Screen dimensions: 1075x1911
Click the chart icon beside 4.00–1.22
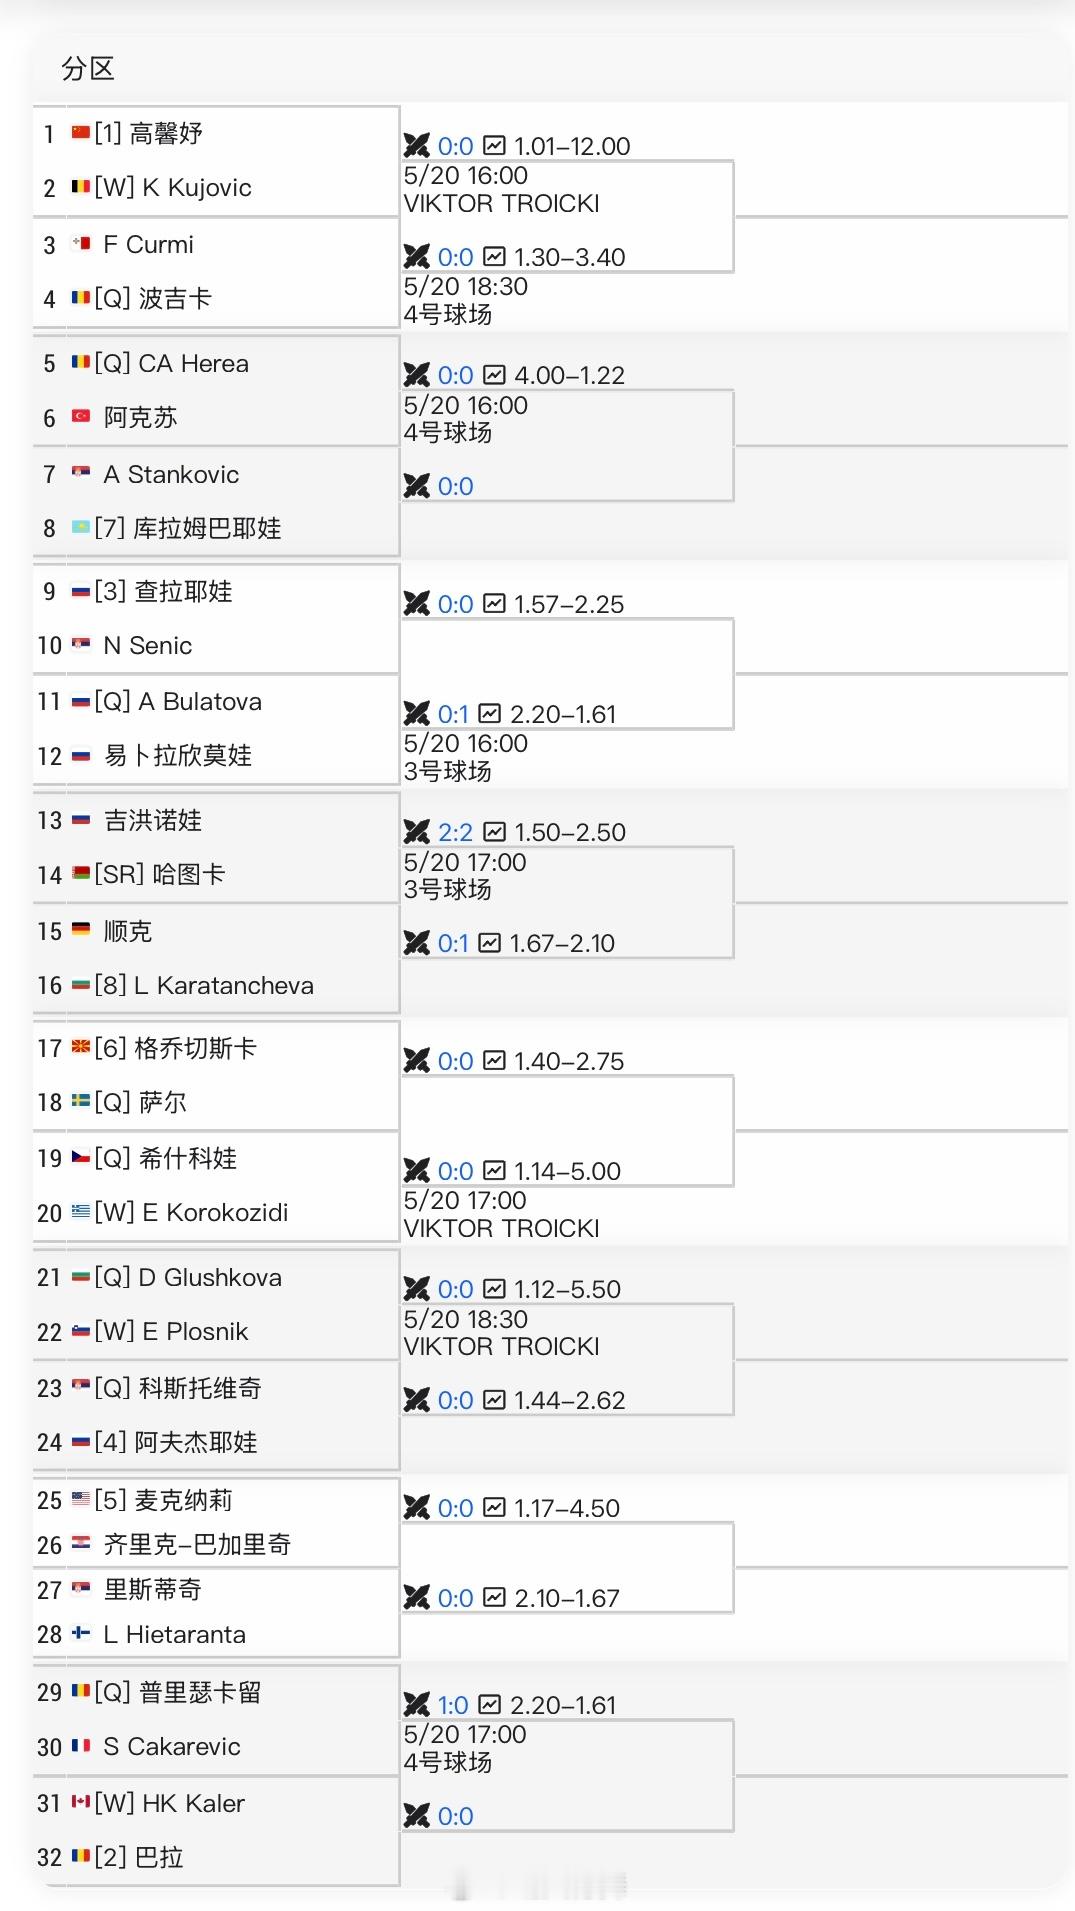pyautogui.click(x=494, y=375)
